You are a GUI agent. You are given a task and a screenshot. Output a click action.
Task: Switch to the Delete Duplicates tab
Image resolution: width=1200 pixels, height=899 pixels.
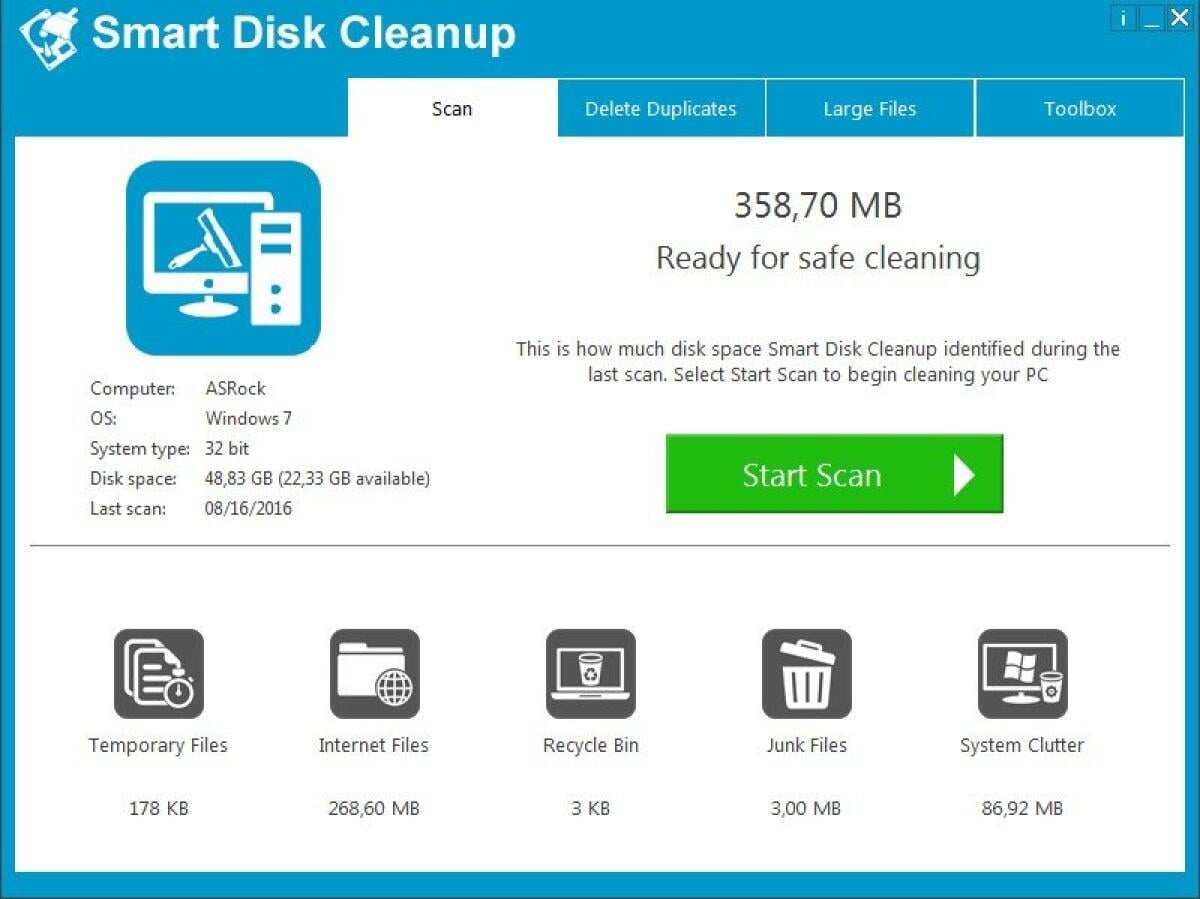click(661, 108)
